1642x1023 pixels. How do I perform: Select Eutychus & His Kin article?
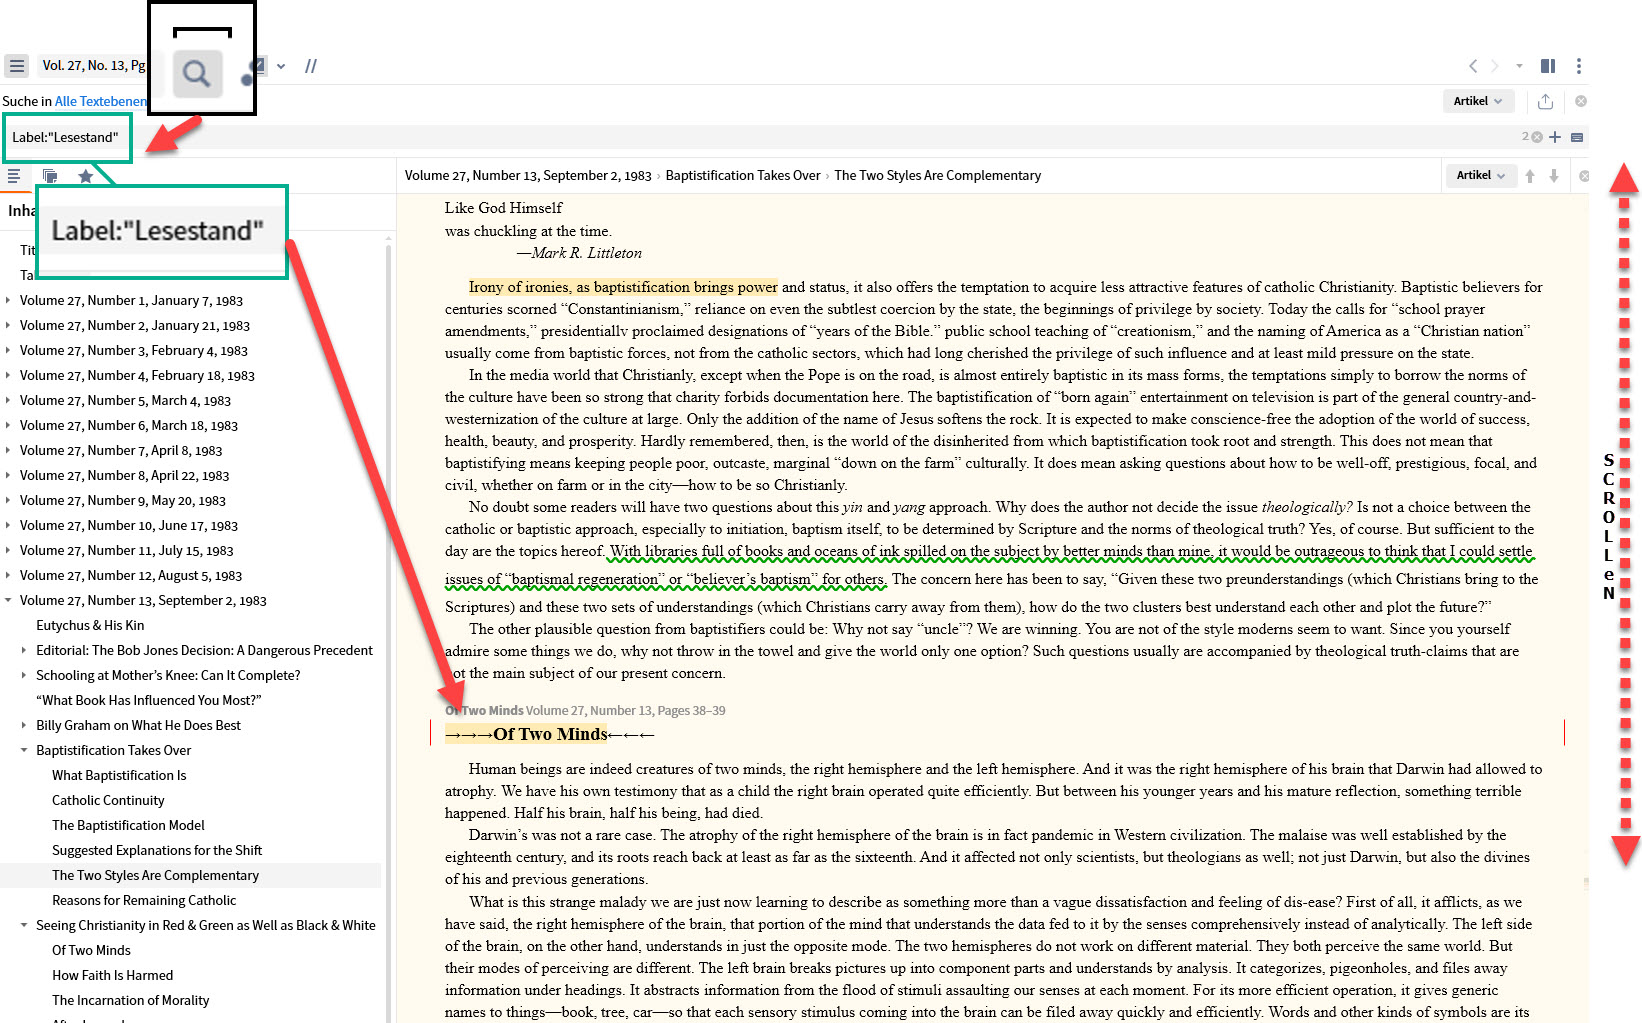click(90, 625)
